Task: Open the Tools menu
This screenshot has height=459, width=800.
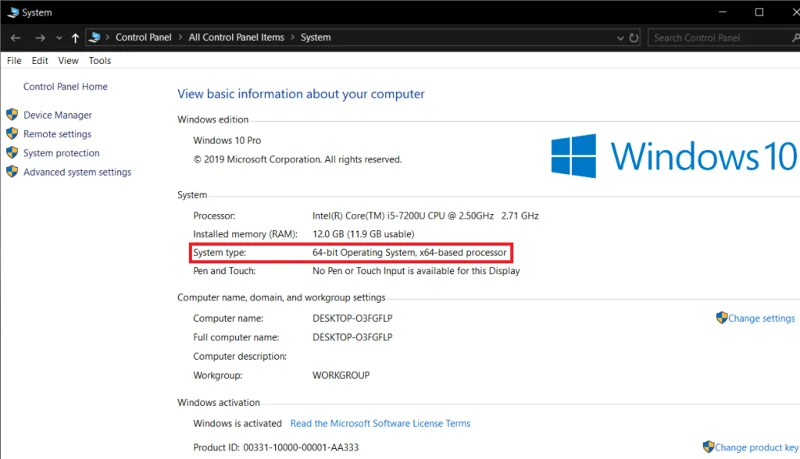Action: pos(99,61)
